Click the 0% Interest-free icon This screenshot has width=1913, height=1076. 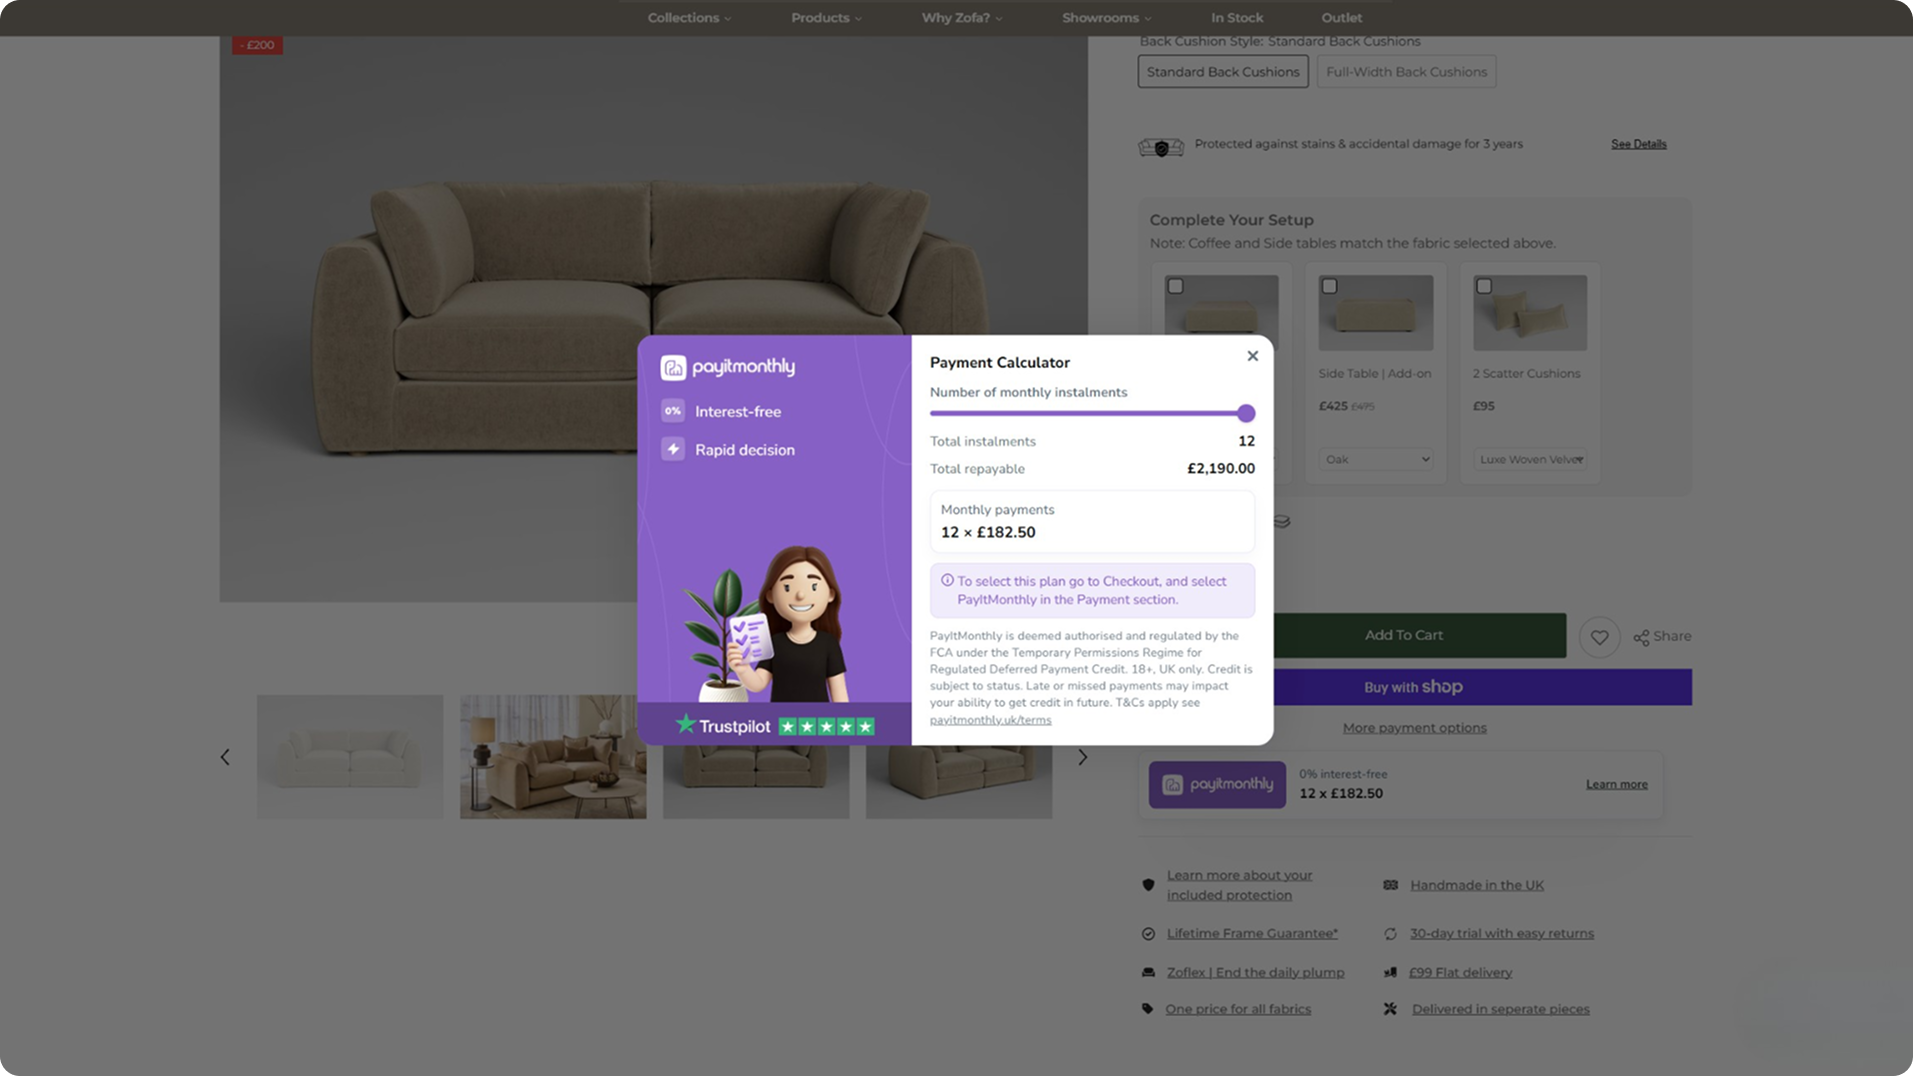(x=673, y=411)
